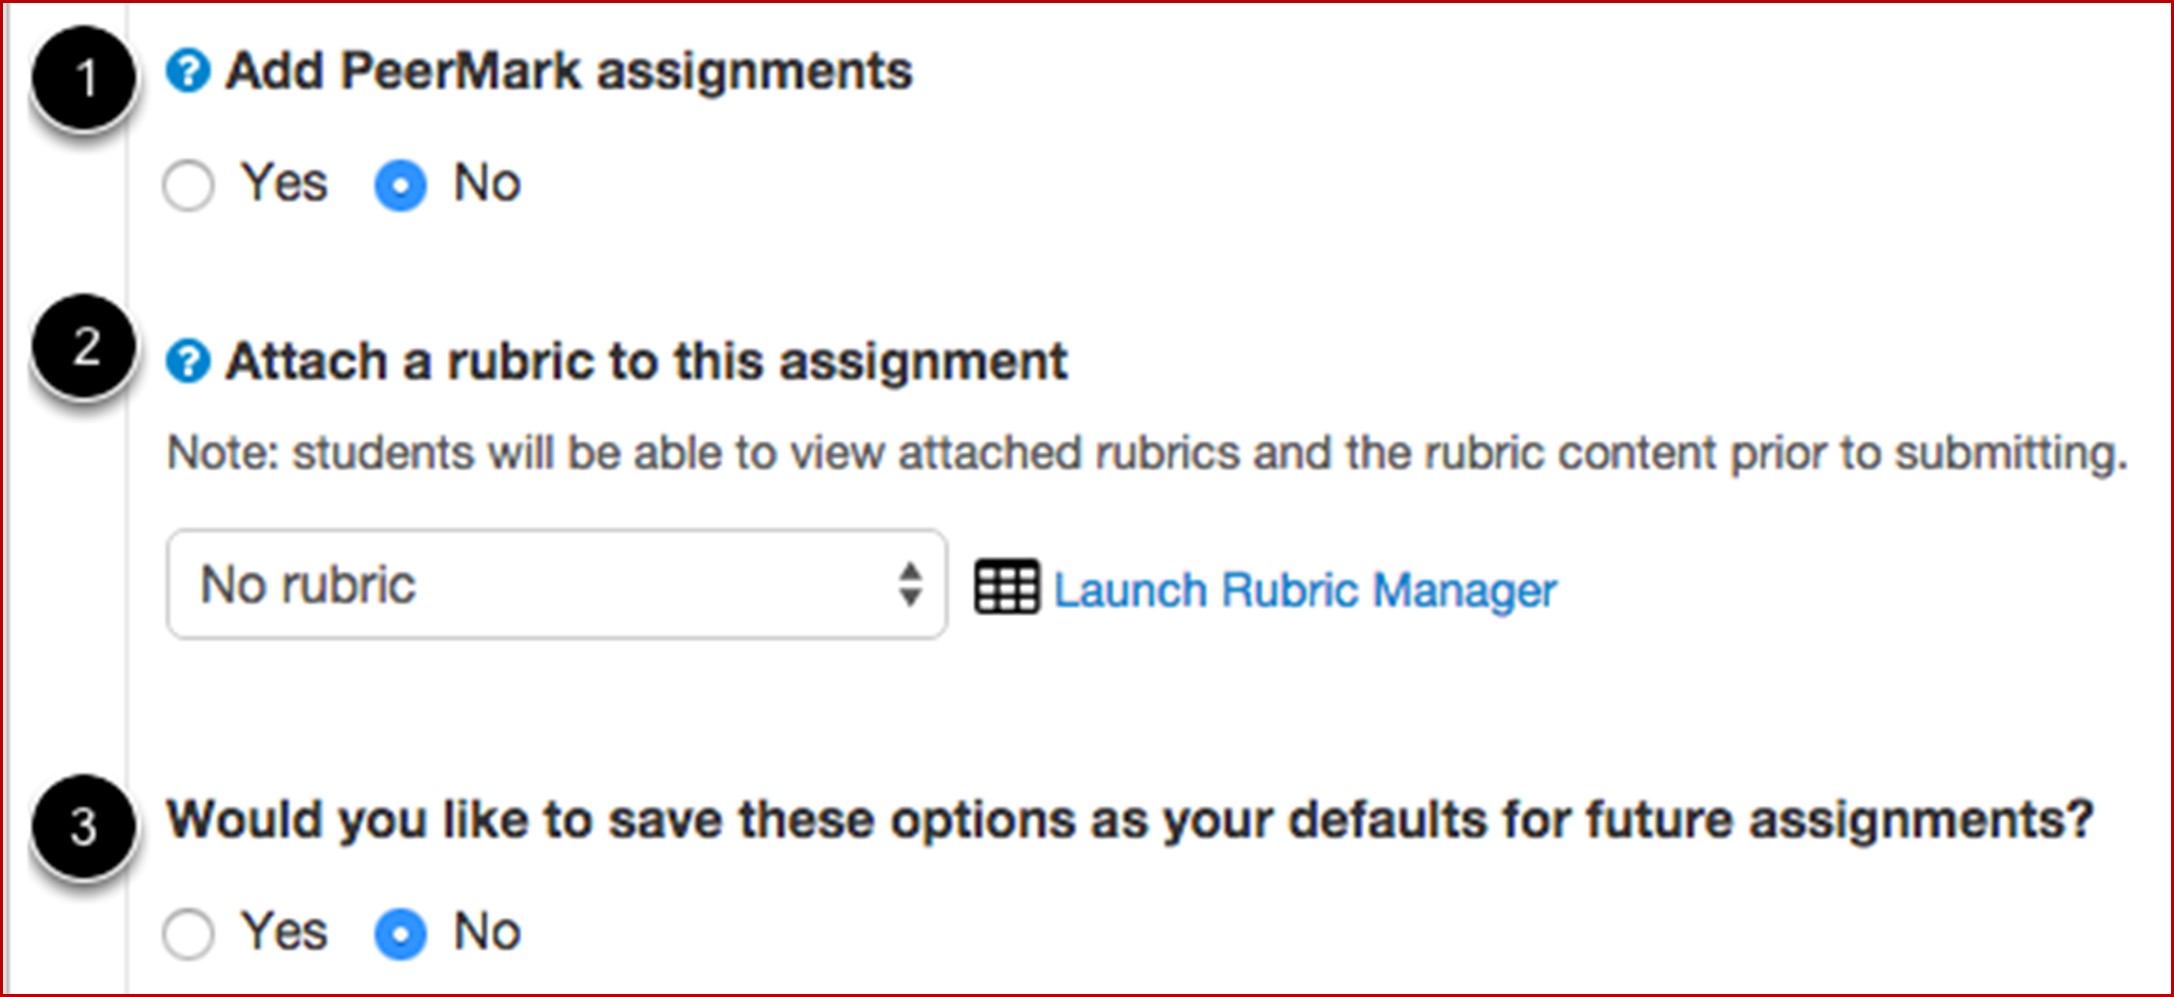This screenshot has height=997, width=2174.
Task: Select Yes radio for Add PeerMark assignments
Action: click(x=188, y=186)
